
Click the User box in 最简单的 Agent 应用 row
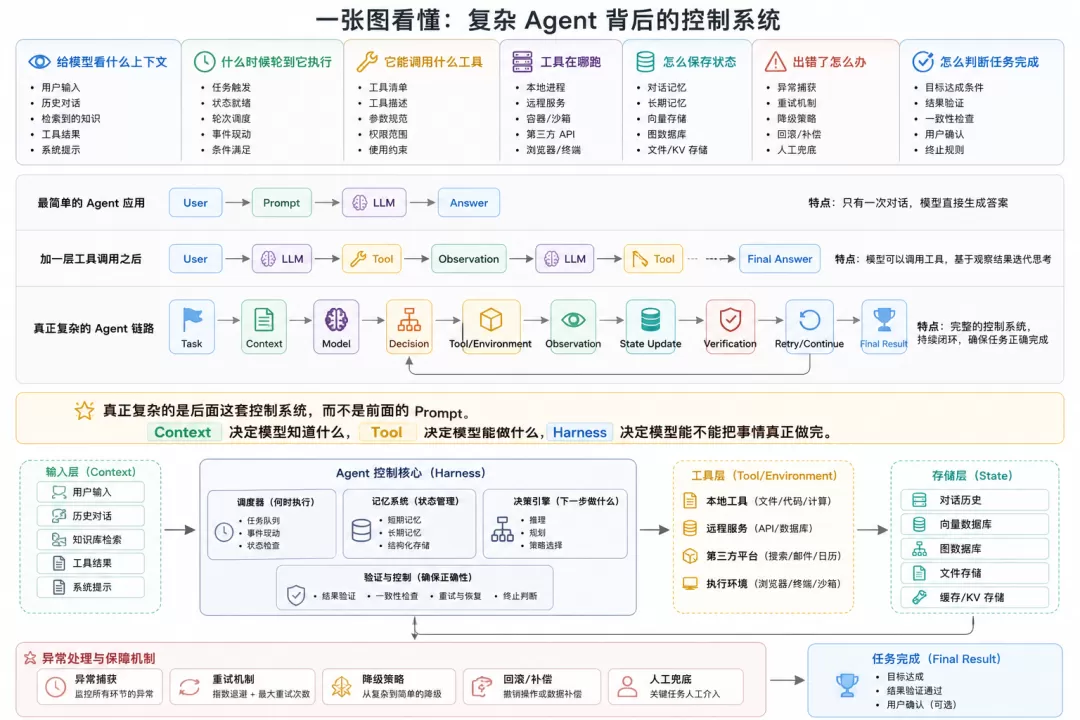(x=196, y=203)
